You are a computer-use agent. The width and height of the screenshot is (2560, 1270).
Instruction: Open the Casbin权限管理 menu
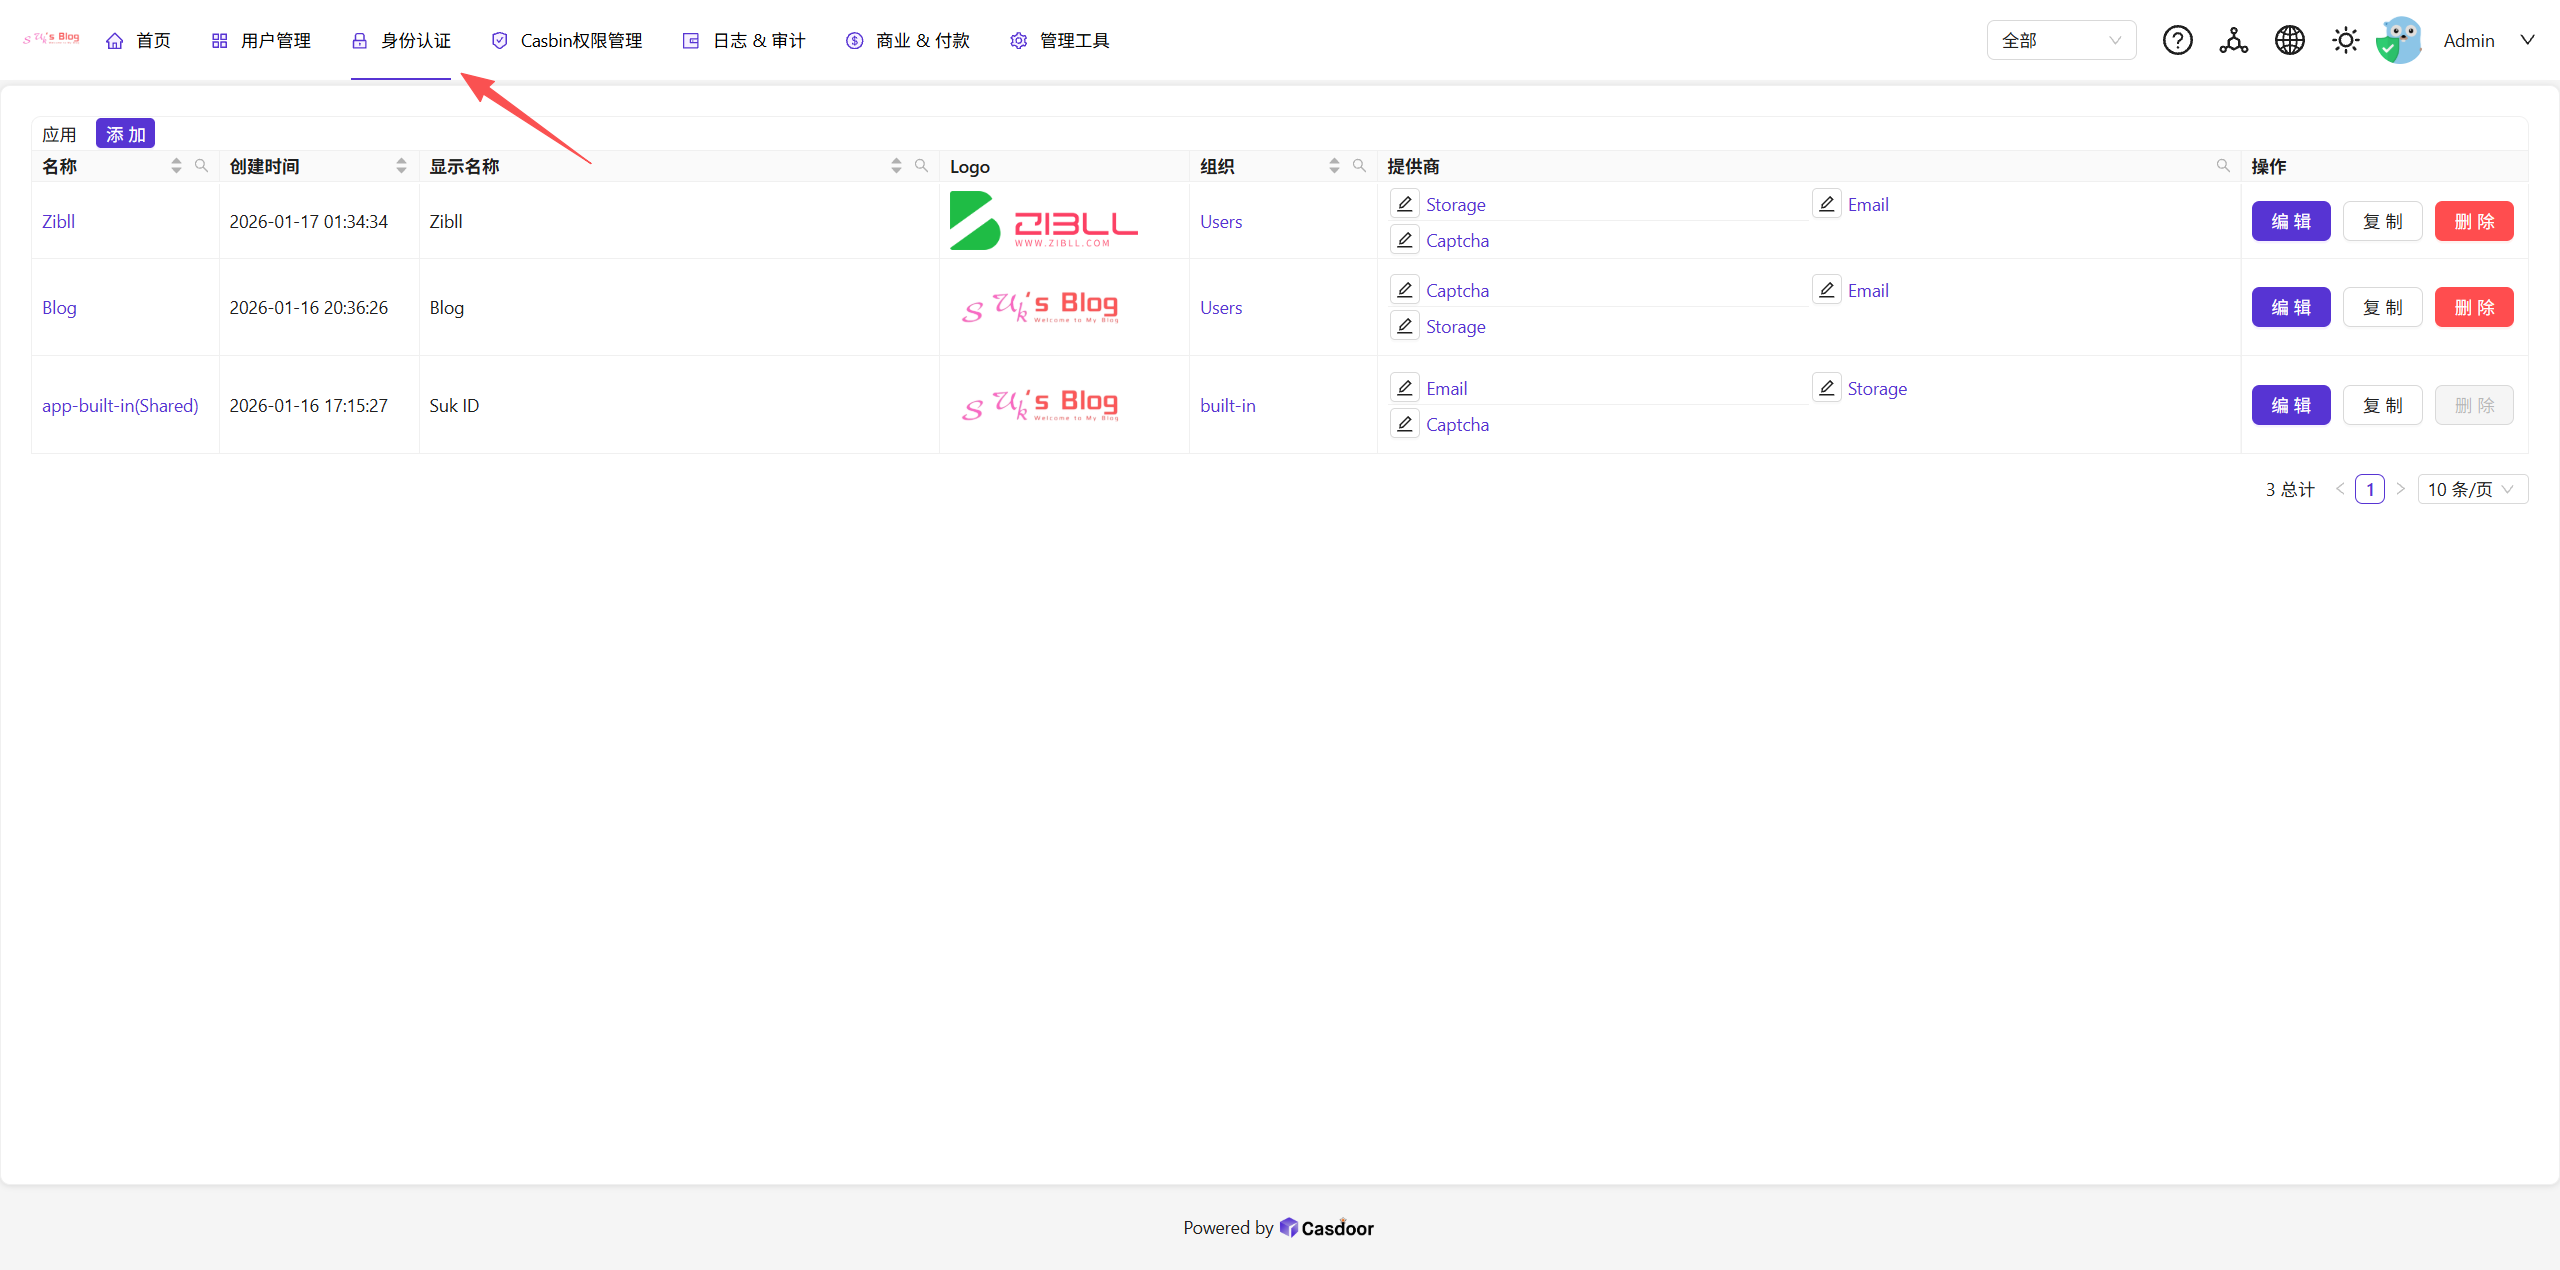(x=567, y=40)
